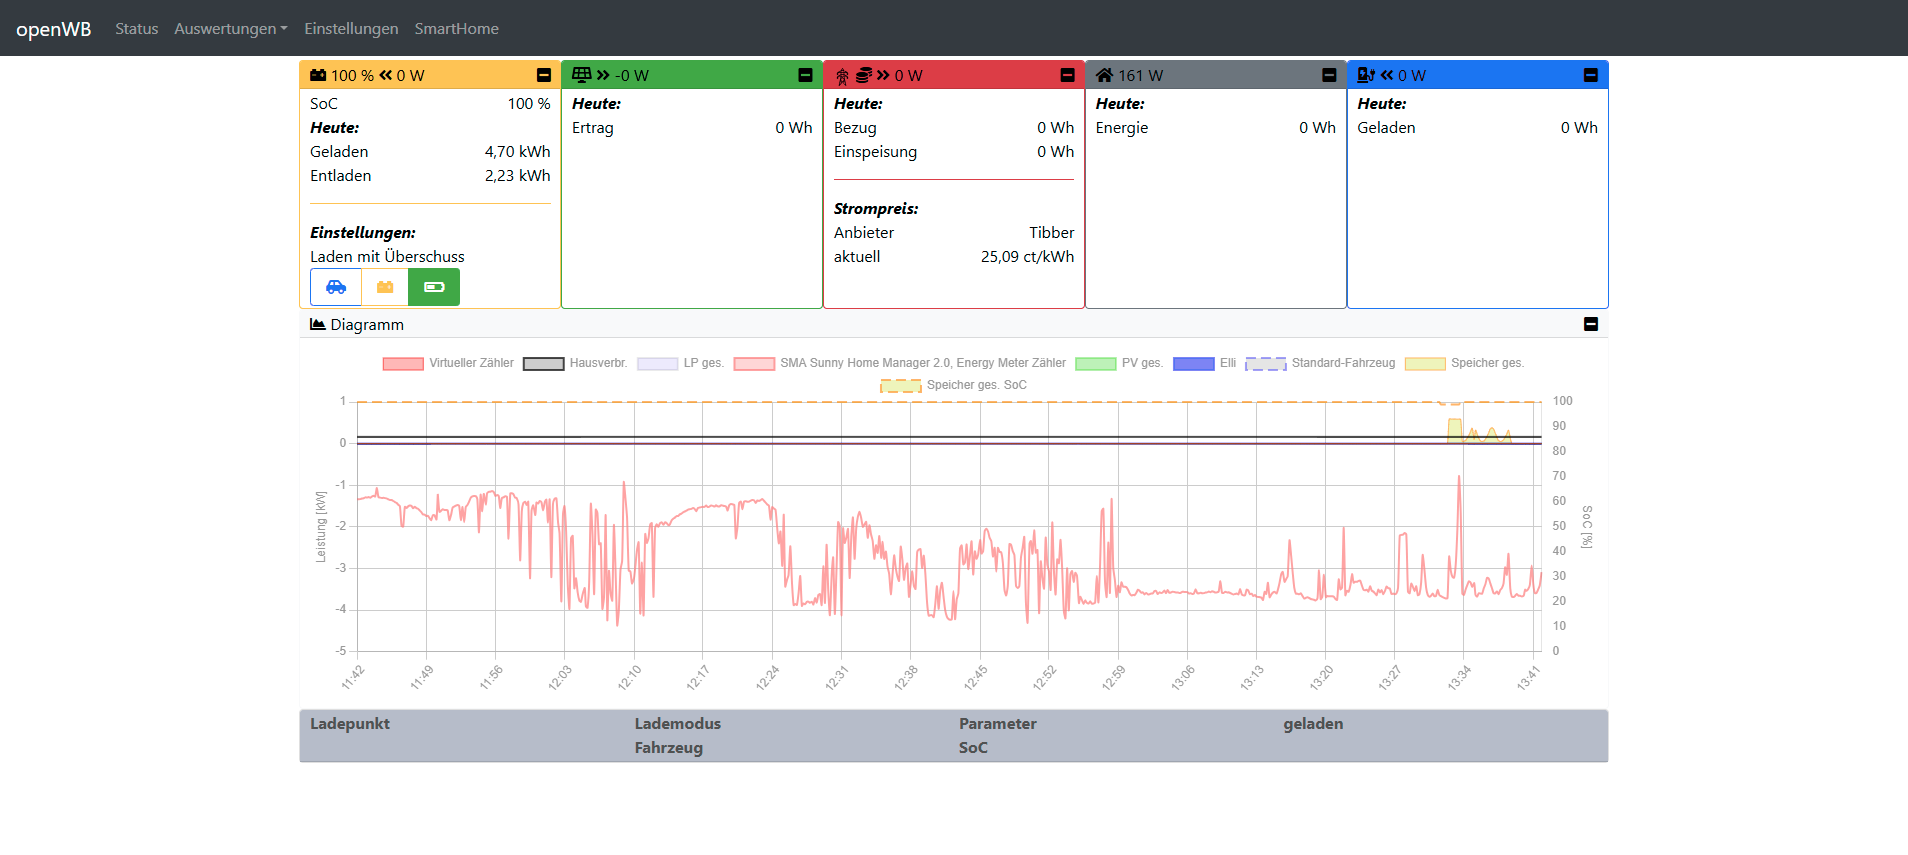Collapse the battery storage card

coord(544,75)
